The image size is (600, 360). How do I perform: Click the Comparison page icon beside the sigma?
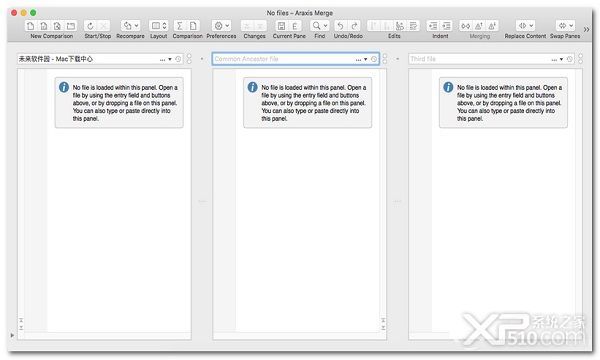(x=193, y=26)
